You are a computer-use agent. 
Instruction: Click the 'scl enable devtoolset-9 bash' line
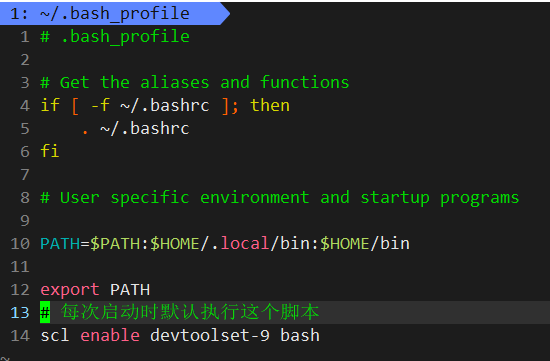(180, 336)
